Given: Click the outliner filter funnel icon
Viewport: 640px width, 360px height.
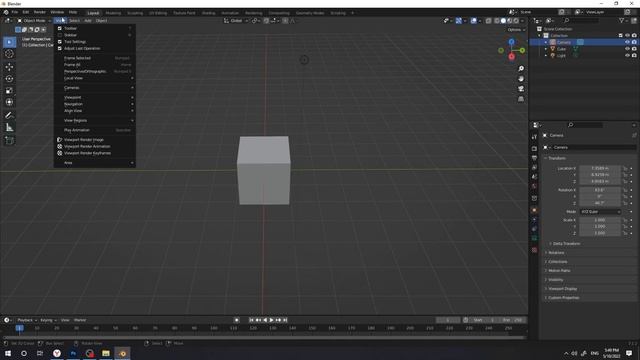Looking at the screenshot, I should click(x=622, y=20).
